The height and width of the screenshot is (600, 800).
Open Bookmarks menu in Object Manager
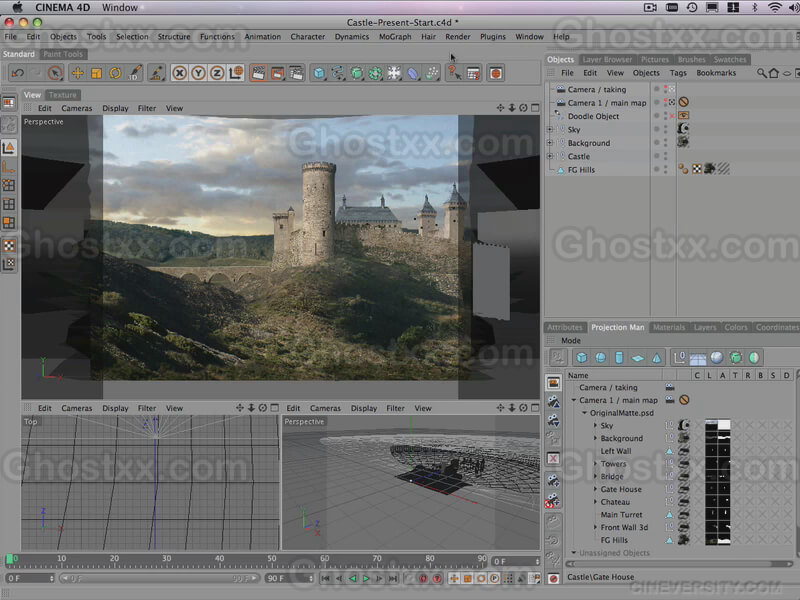pos(716,73)
